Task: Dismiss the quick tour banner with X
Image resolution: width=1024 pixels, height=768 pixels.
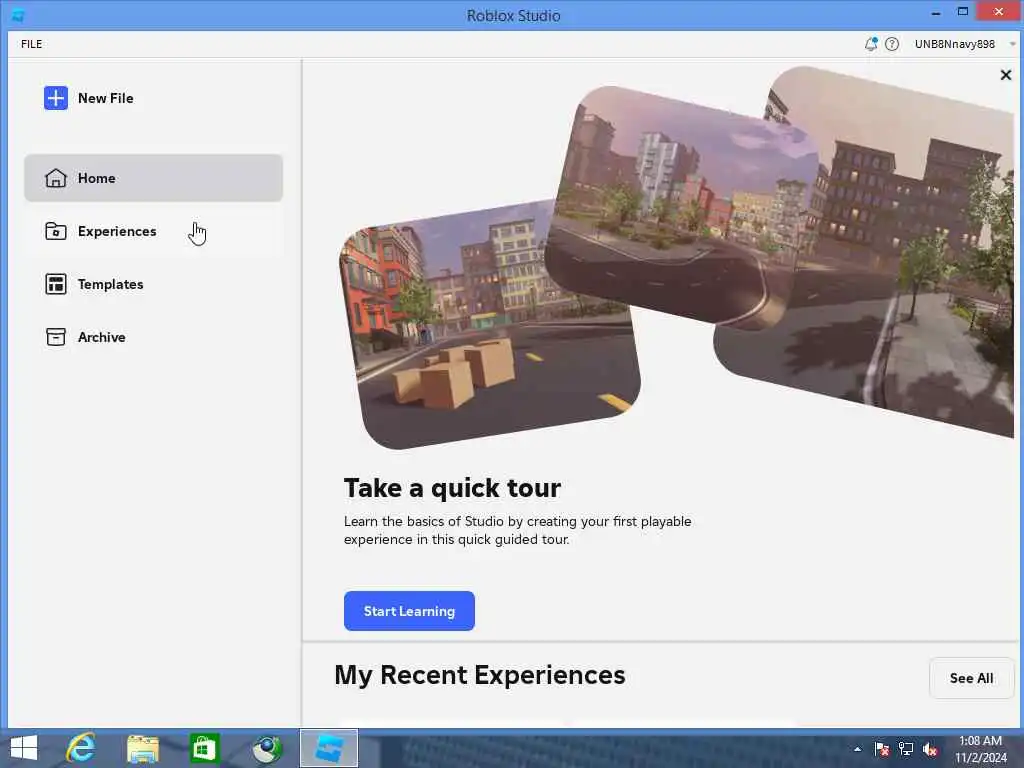Action: 1006,75
